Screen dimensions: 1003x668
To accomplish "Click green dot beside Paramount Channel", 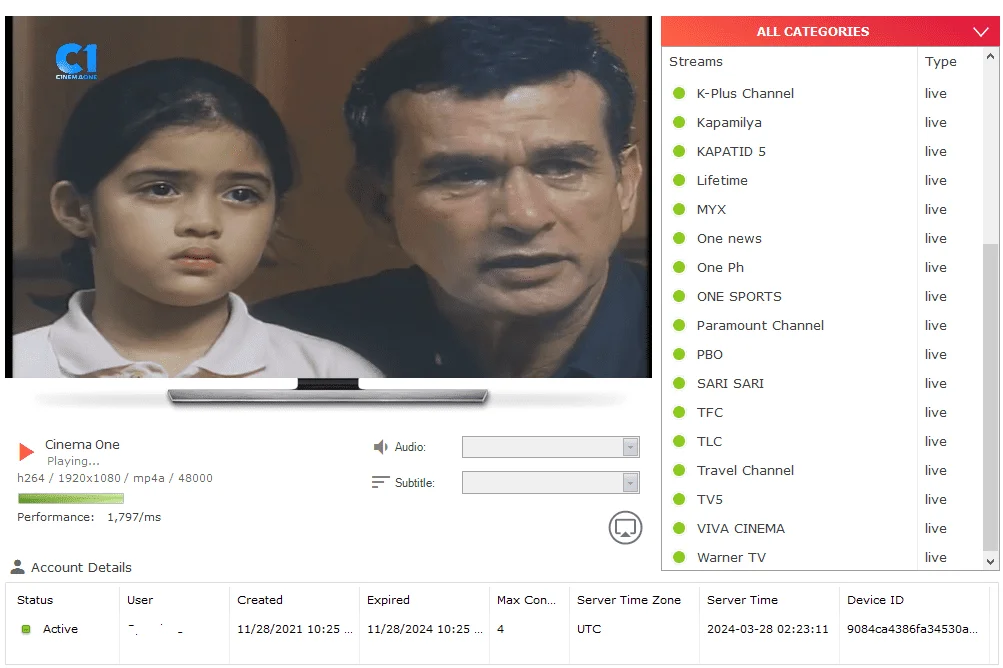I will coord(679,325).
